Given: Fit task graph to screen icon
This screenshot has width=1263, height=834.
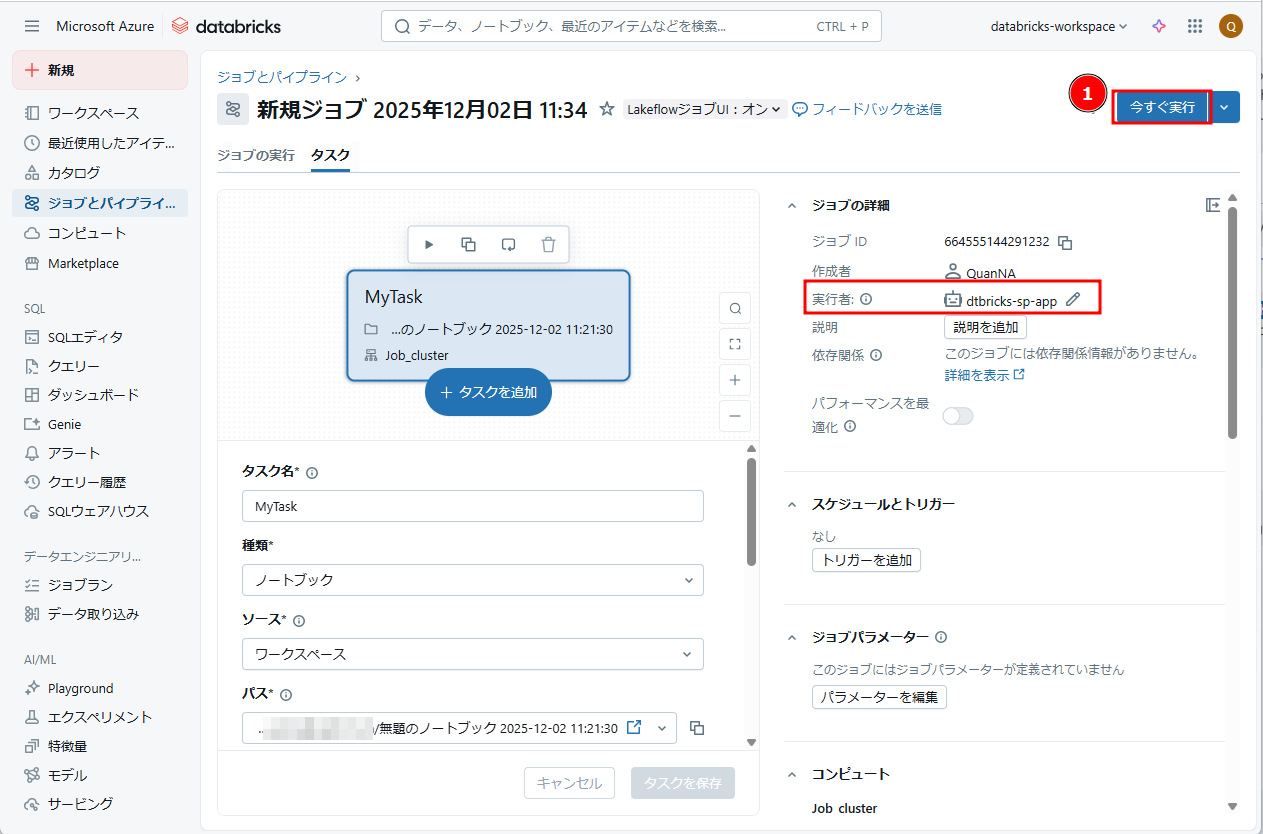Looking at the screenshot, I should click(735, 344).
